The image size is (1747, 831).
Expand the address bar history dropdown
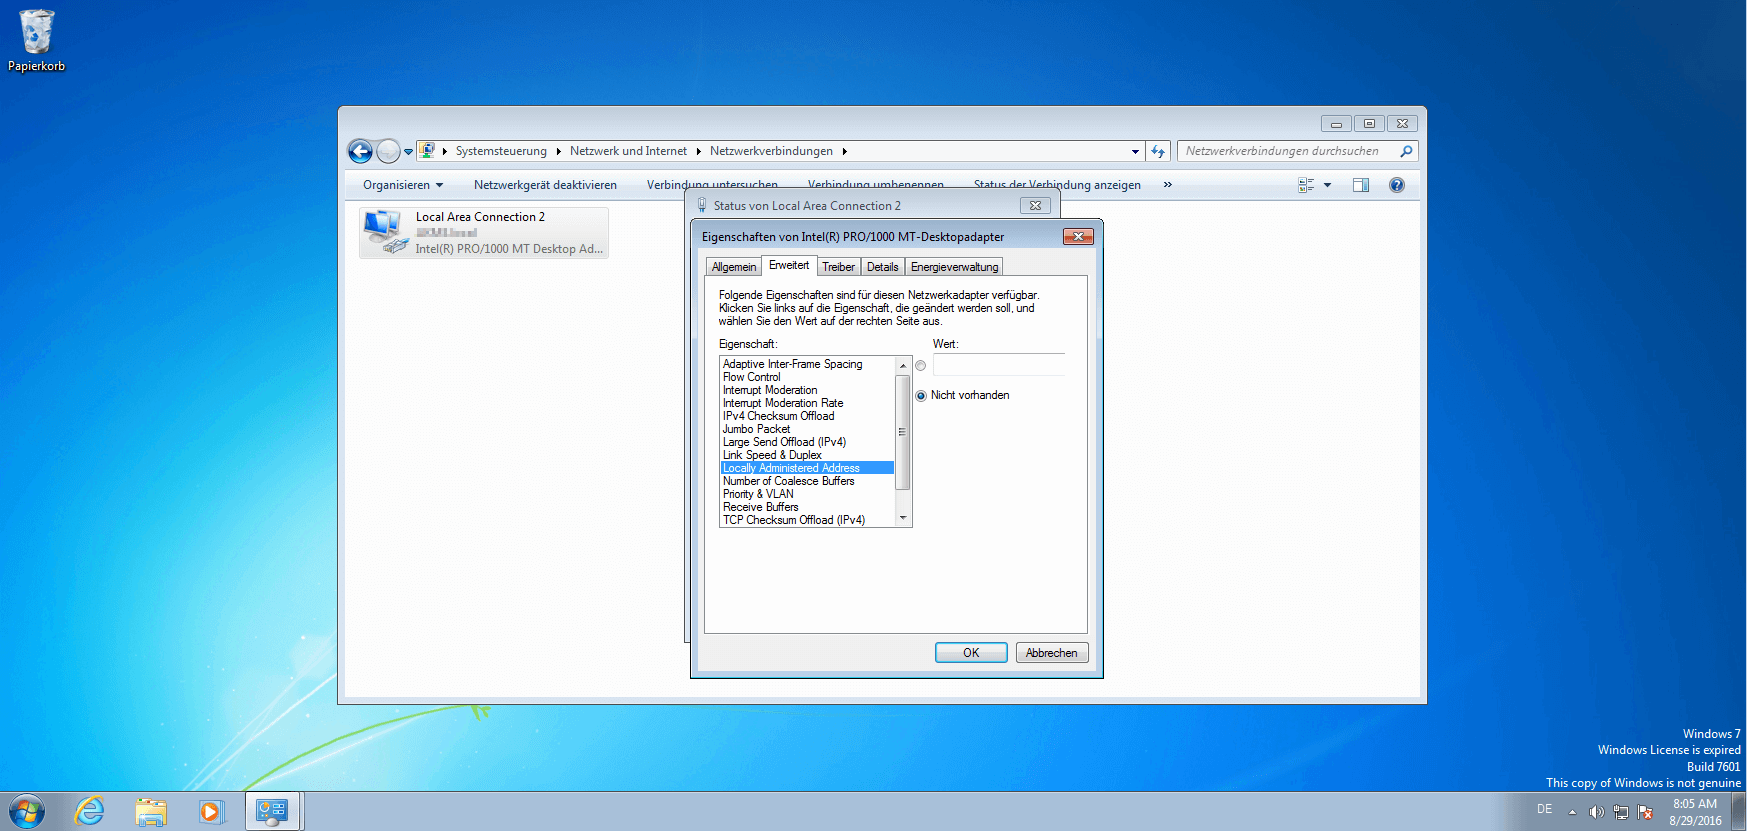tap(1135, 152)
